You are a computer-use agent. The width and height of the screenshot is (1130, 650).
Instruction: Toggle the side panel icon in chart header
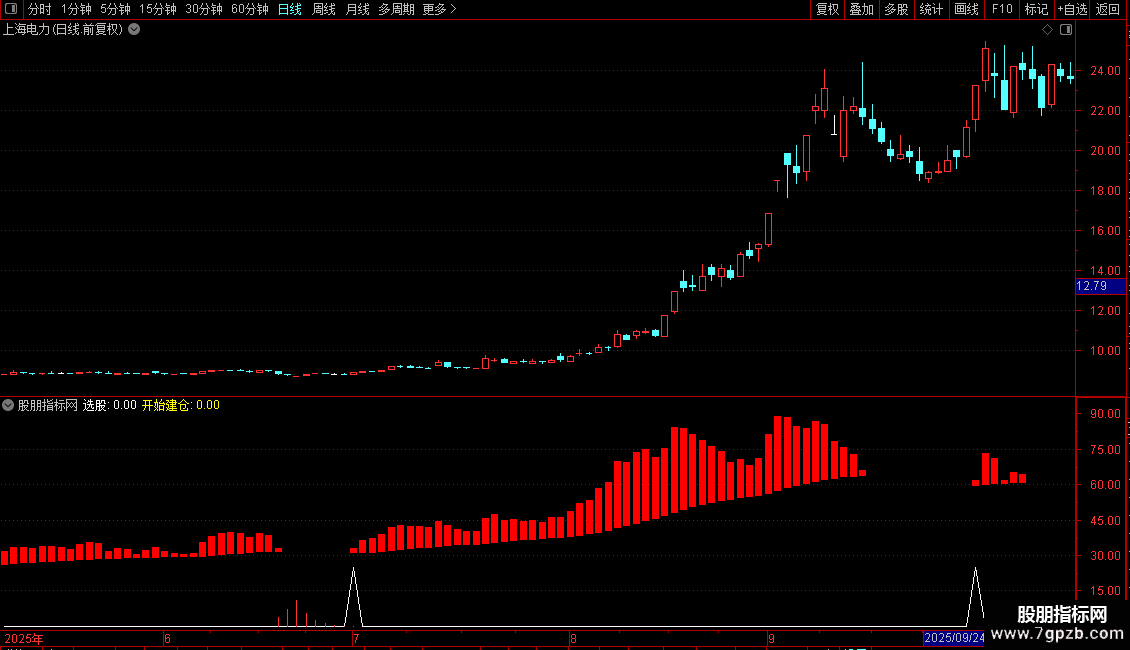[x=1066, y=30]
